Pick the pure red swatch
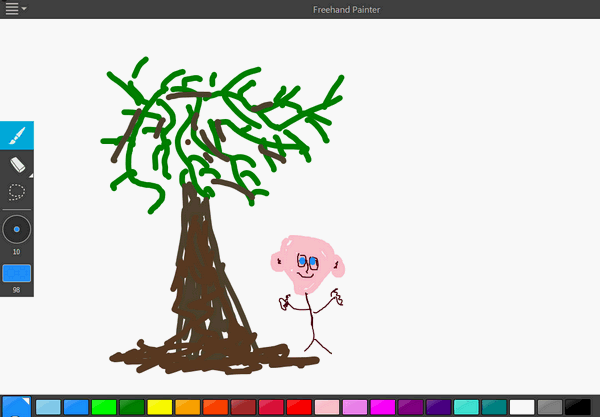Viewport: 600px width, 417px height. (299, 407)
